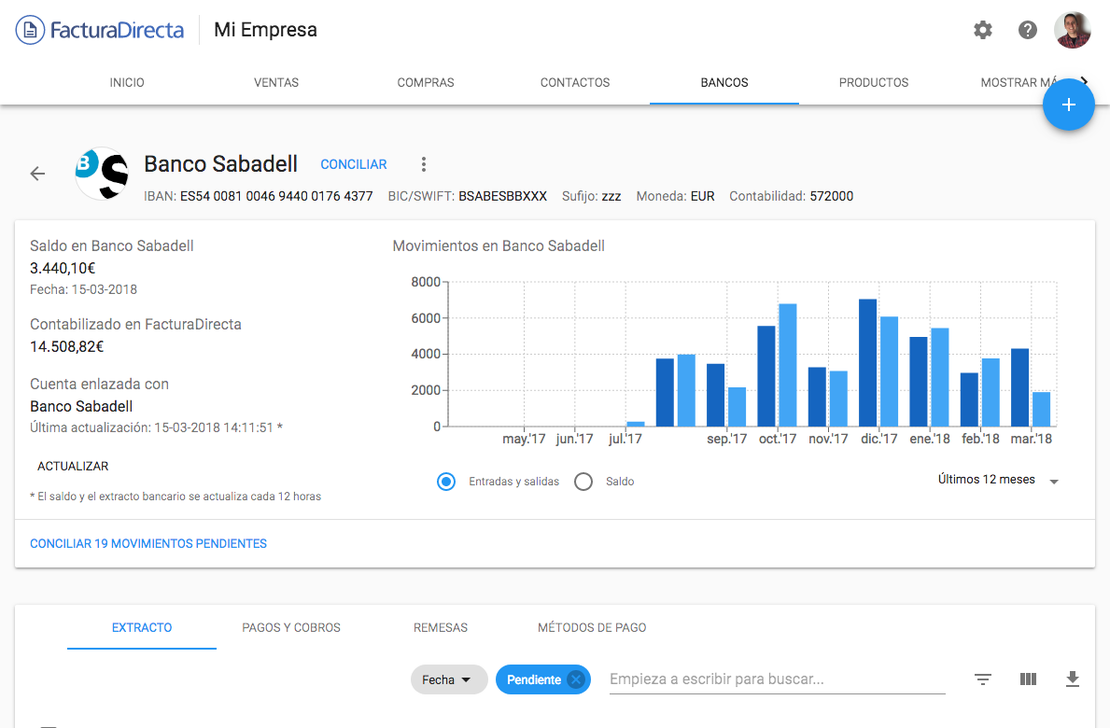
Task: Go to the COMPRAS tab
Action: (425, 83)
